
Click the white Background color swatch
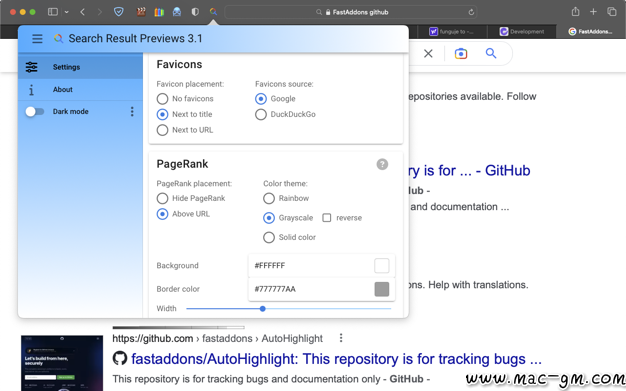click(382, 266)
